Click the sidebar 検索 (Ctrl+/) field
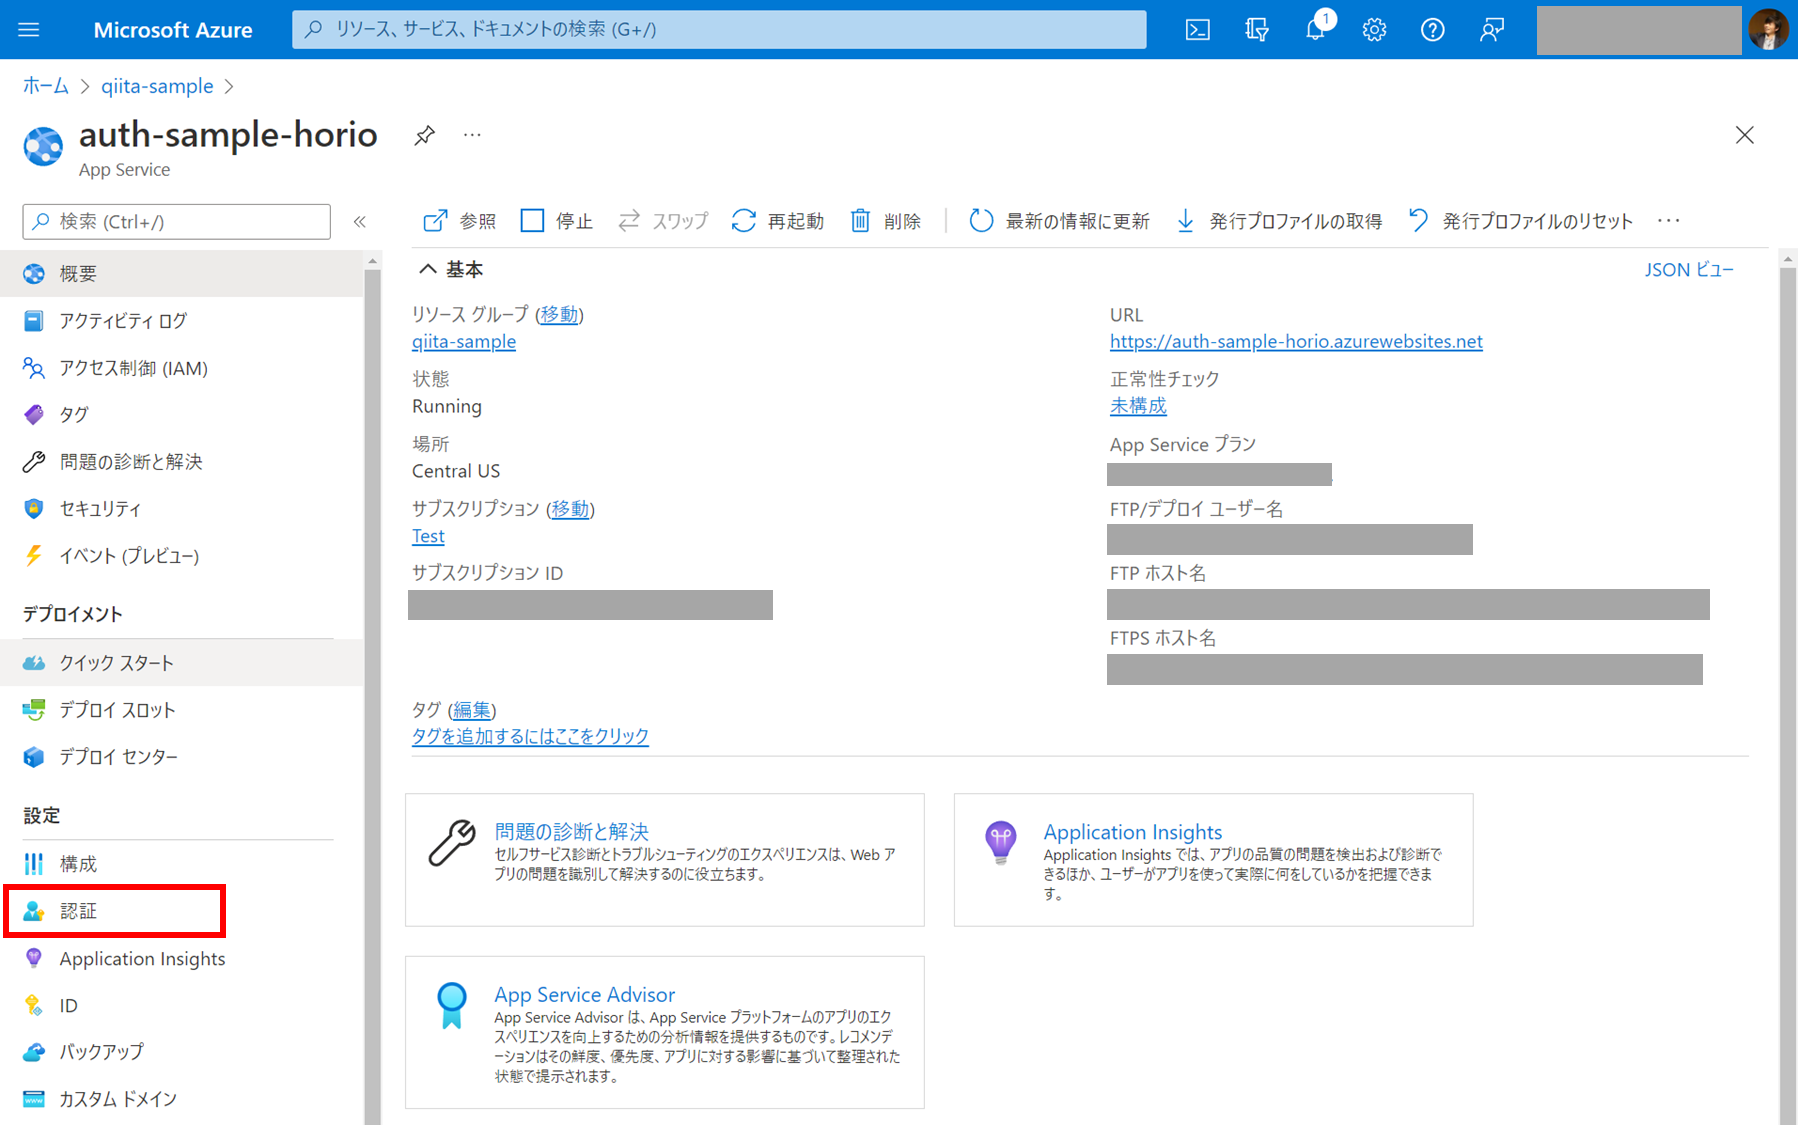 click(x=176, y=222)
